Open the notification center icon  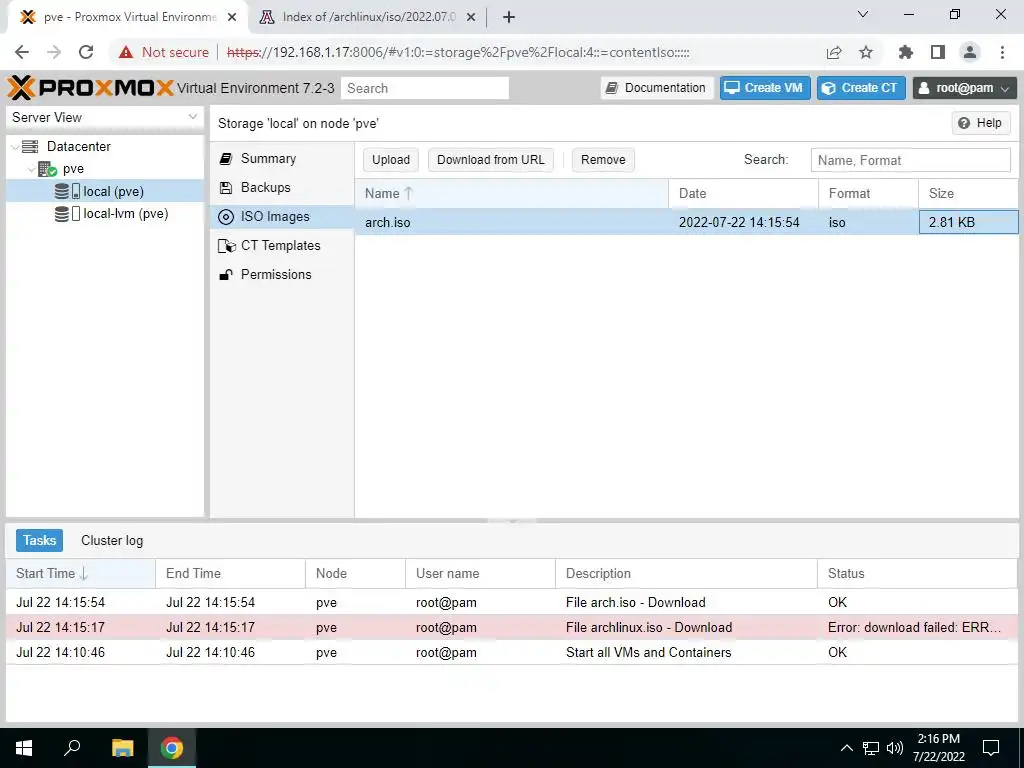[991, 748]
